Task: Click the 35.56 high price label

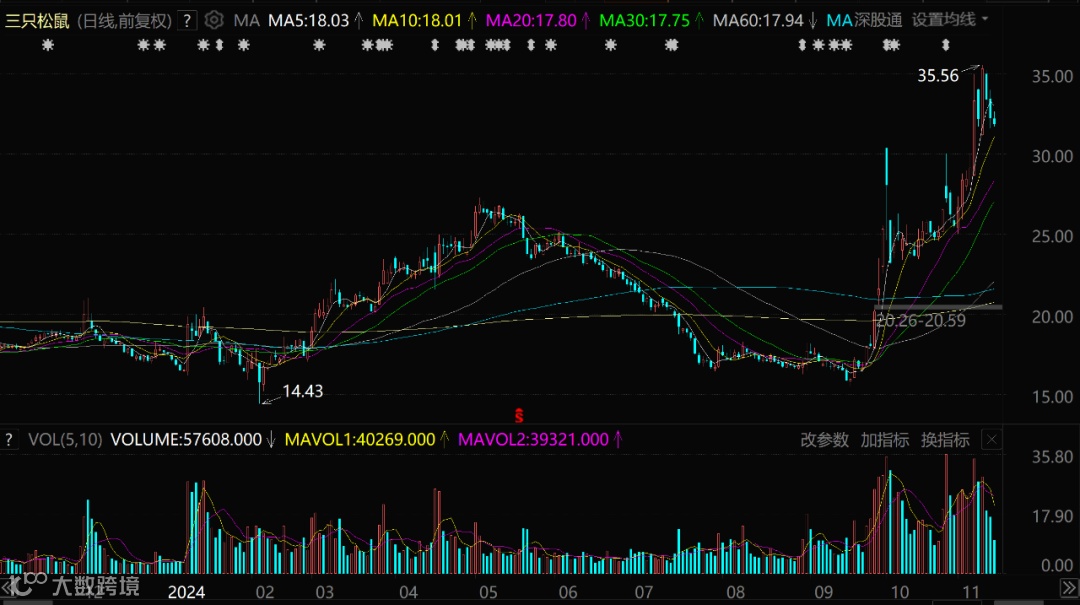Action: tap(937, 76)
